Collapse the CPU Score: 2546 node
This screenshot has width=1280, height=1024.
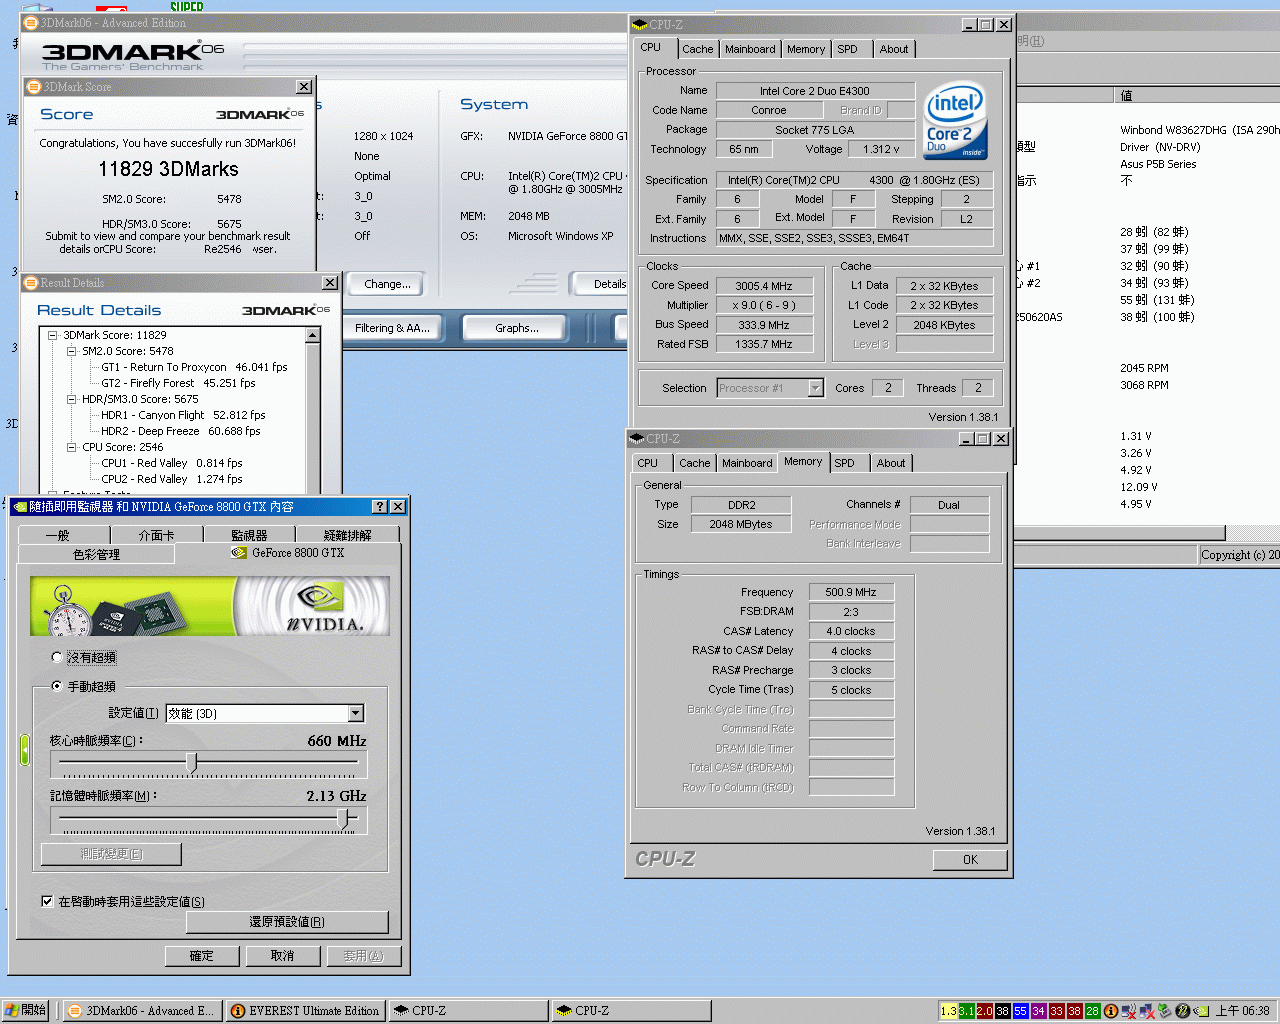click(x=72, y=447)
